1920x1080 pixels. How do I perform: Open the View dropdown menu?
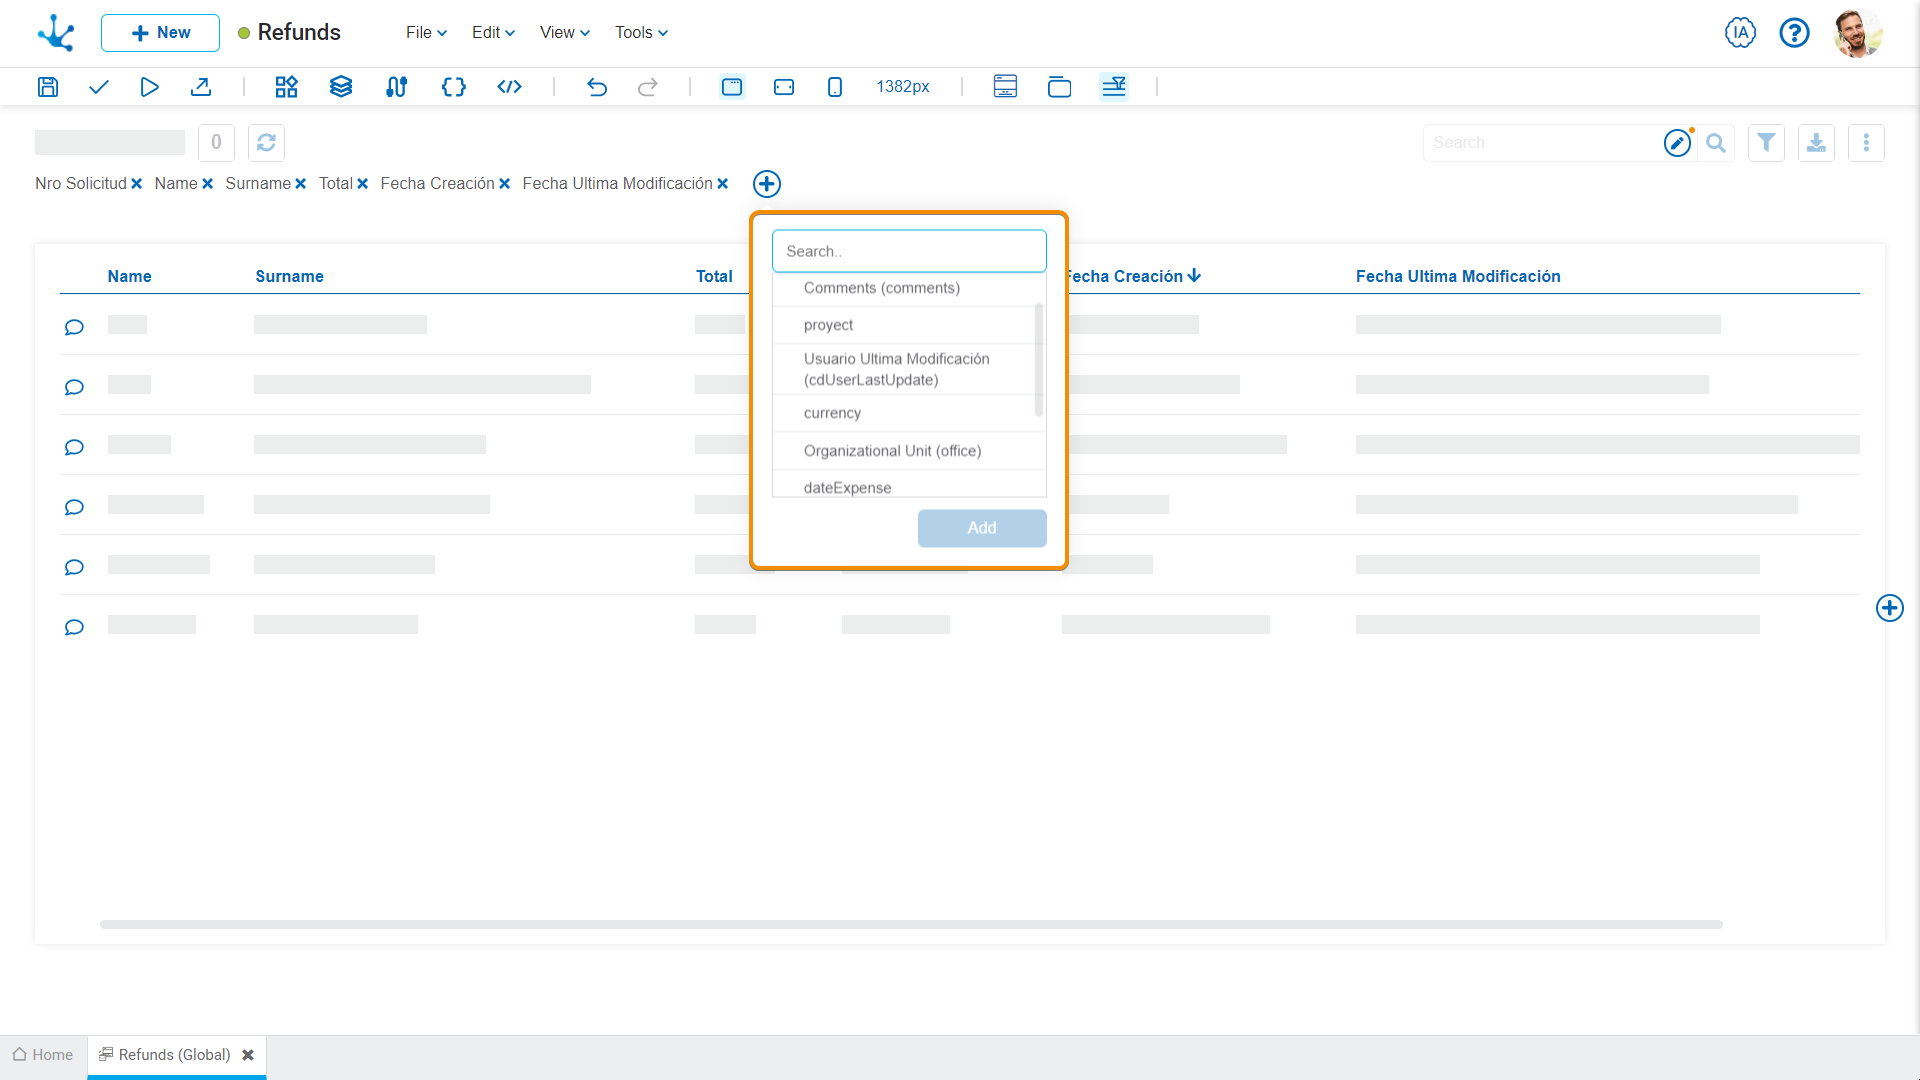pos(565,33)
